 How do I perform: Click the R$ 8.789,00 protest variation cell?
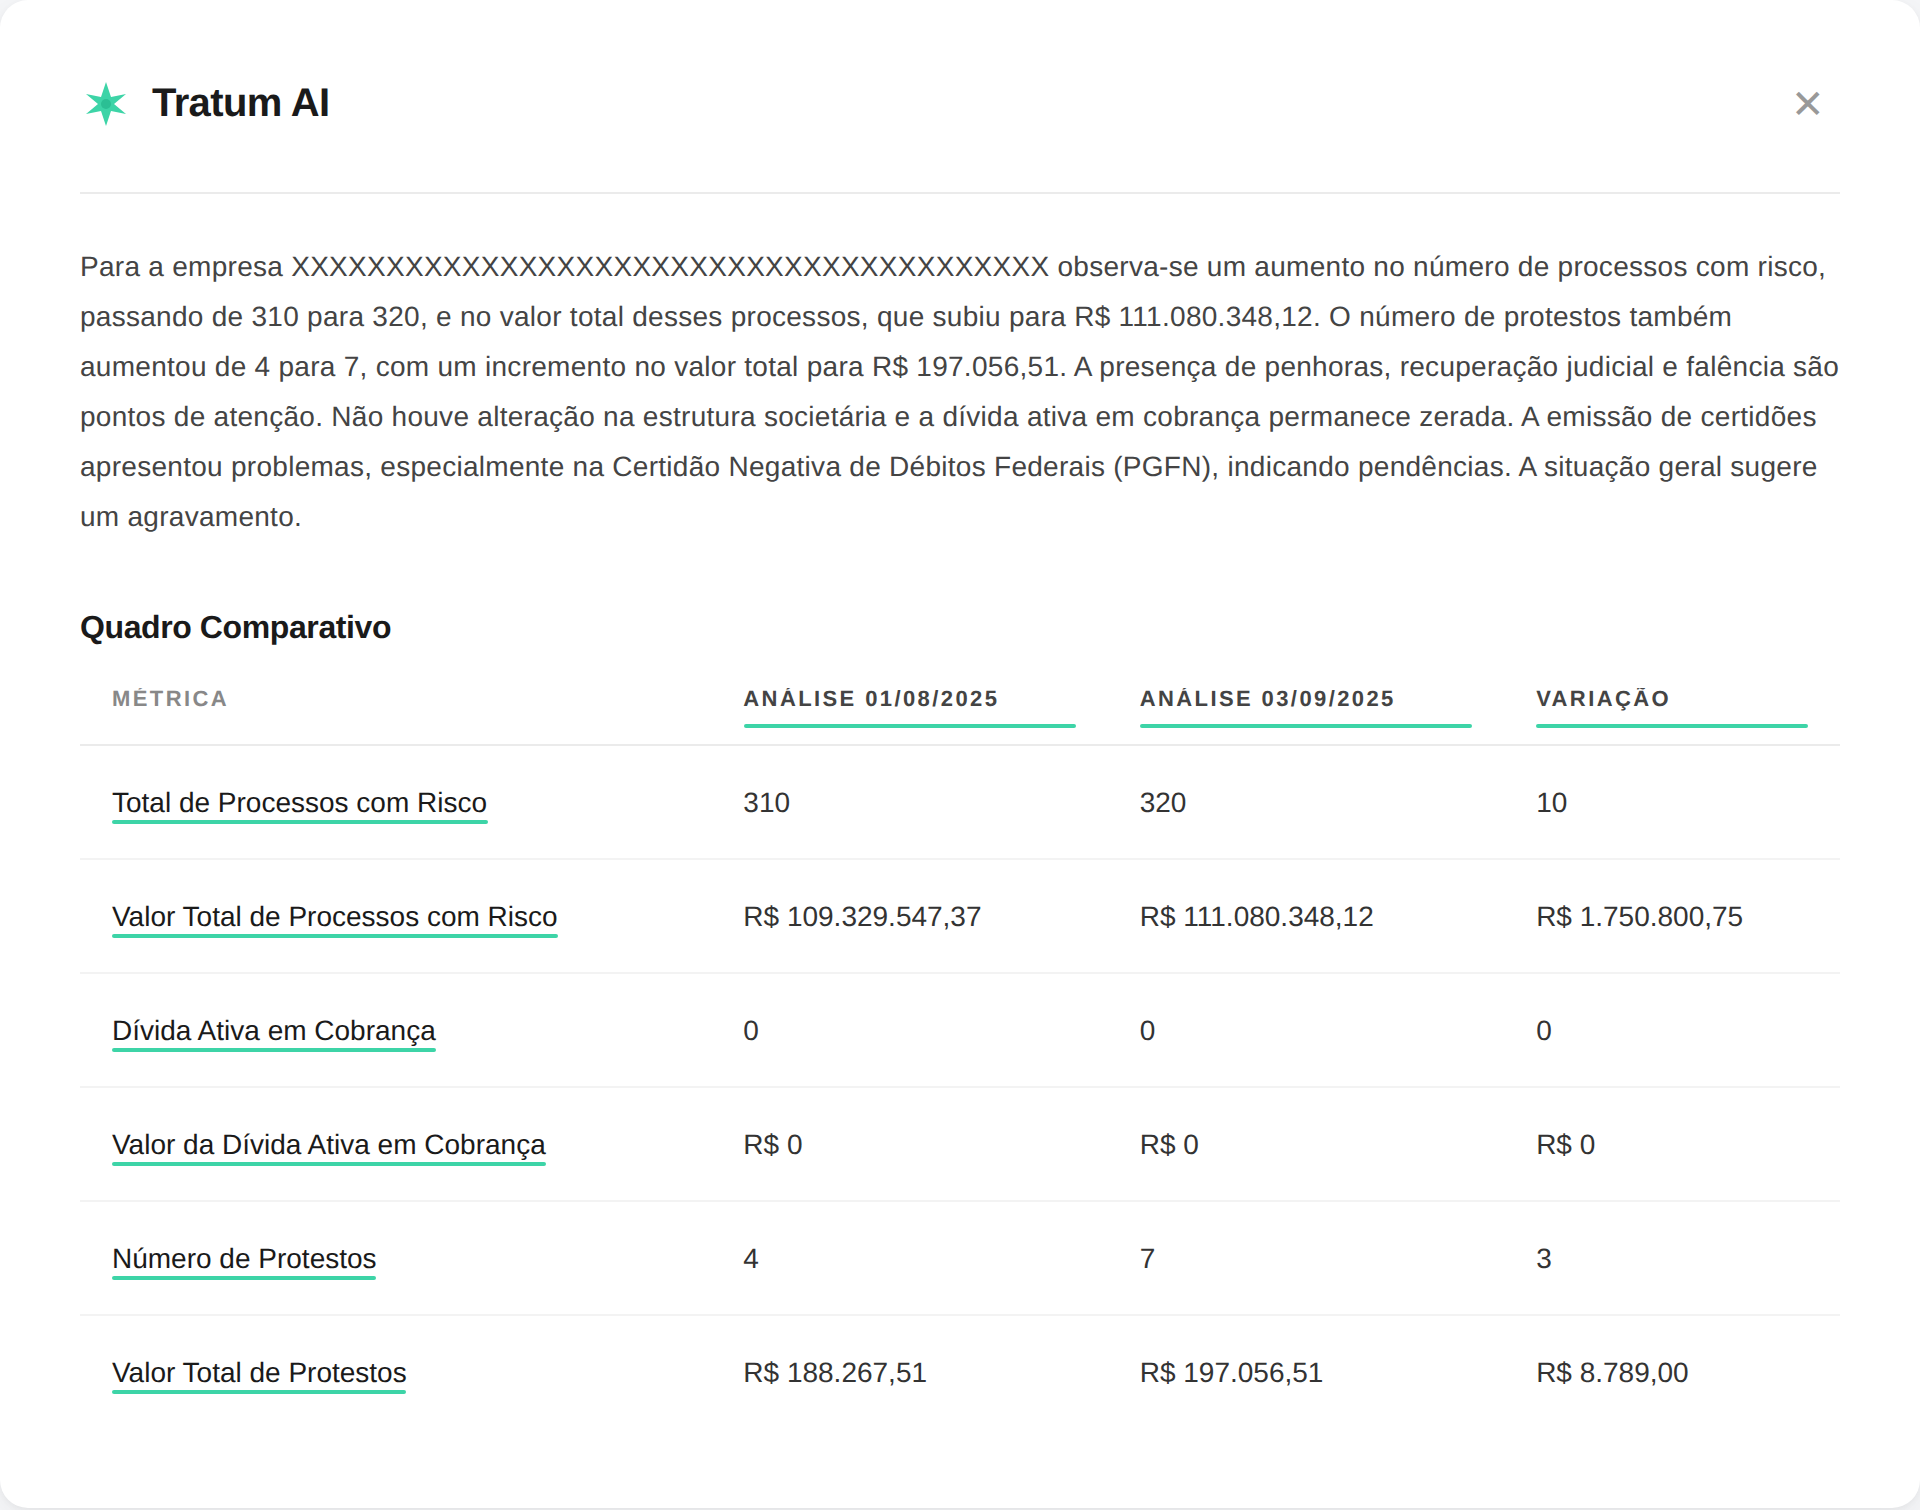tap(1611, 1373)
